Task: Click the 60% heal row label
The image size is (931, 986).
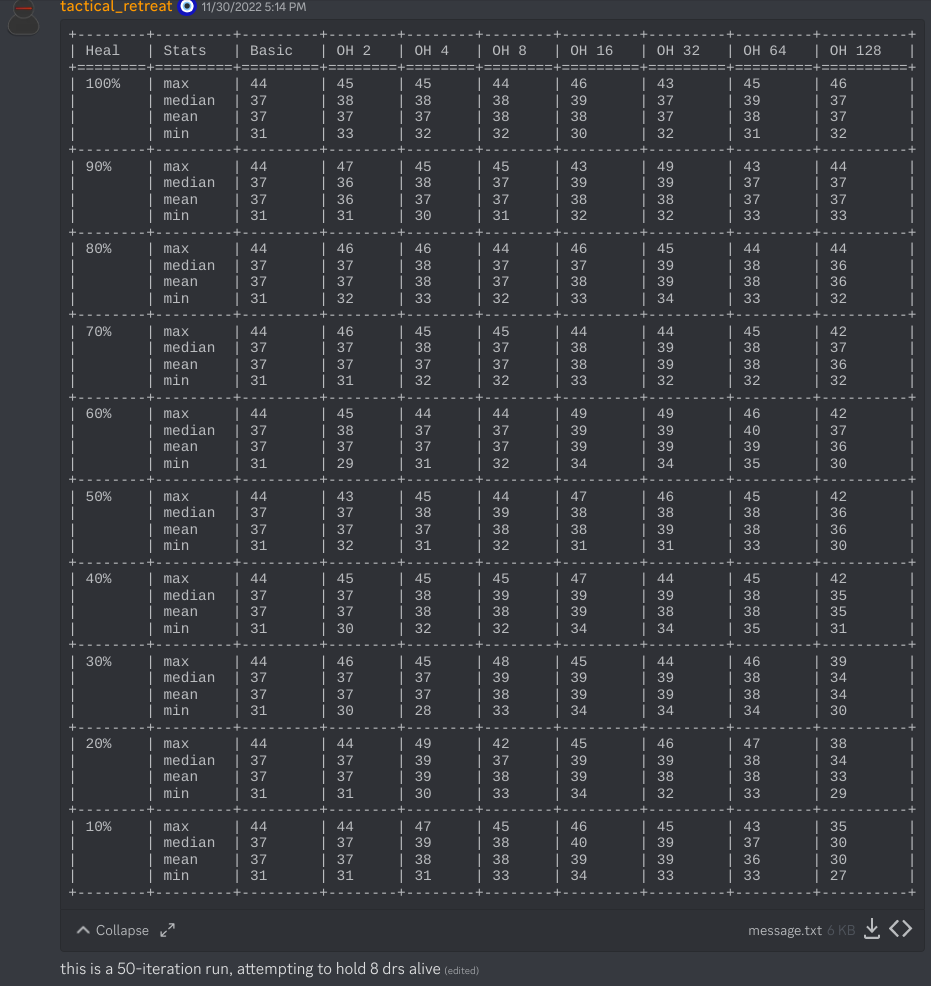Action: [x=98, y=414]
